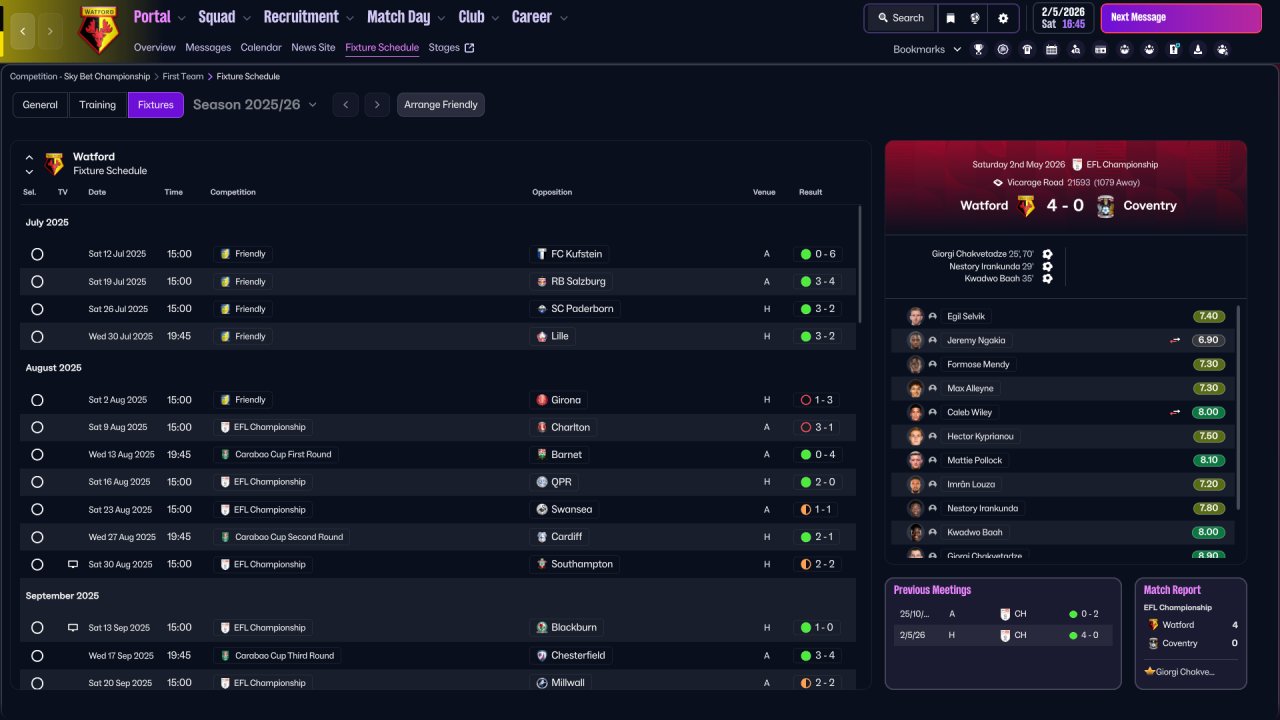This screenshot has width=1280, height=720.
Task: Open the settings gear icon
Action: tap(1003, 18)
